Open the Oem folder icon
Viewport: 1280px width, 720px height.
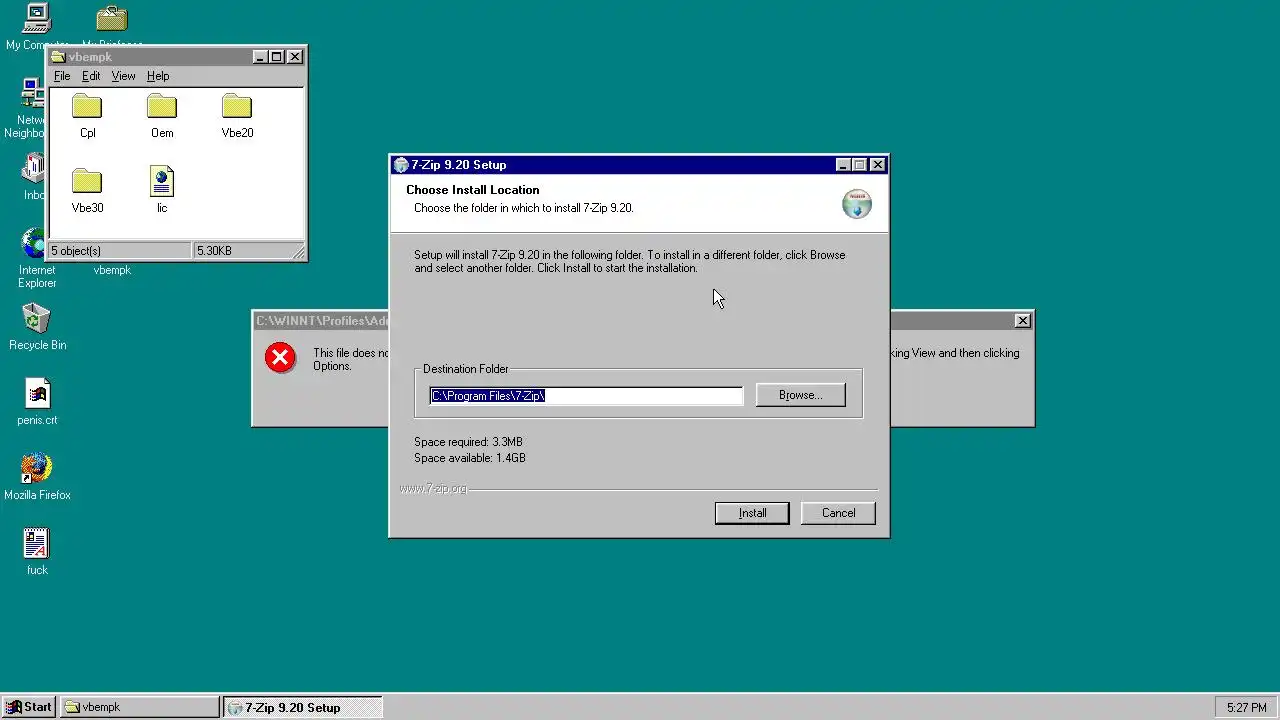162,107
